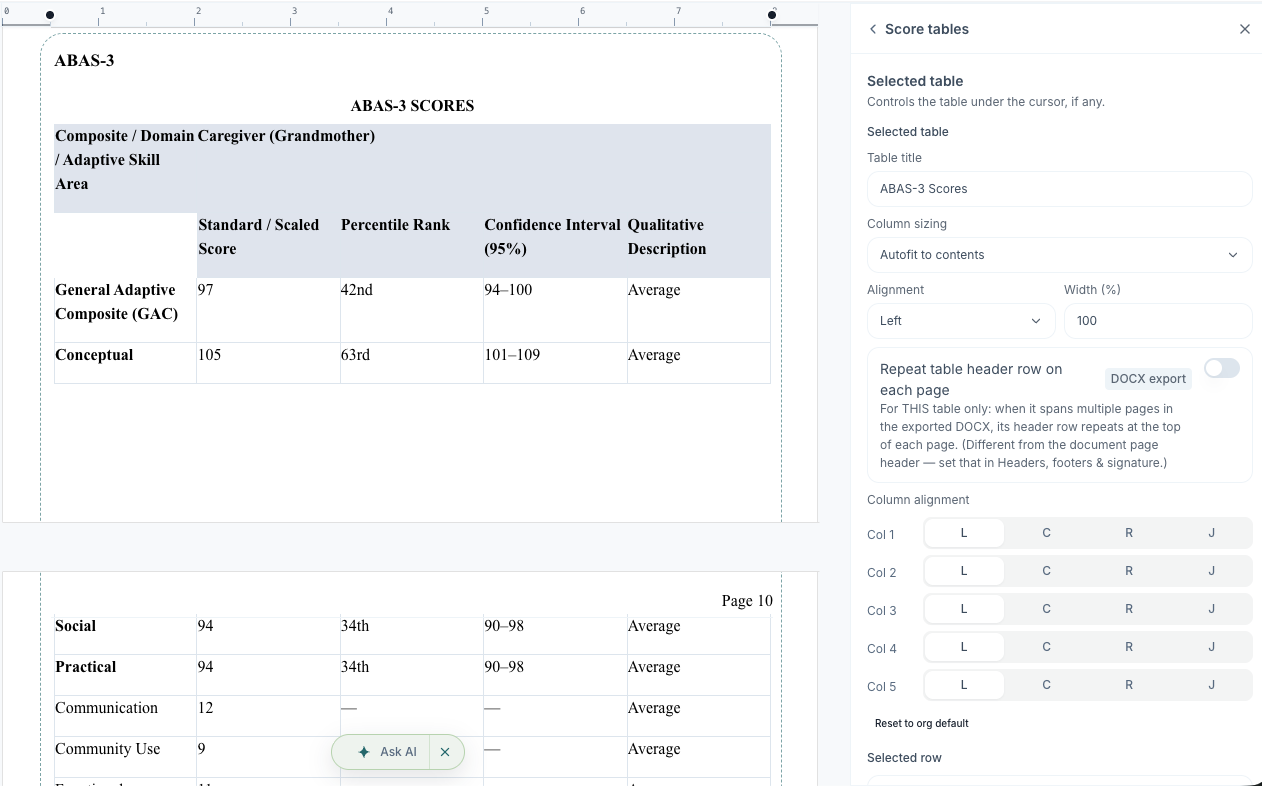Click the DOCX export badge
Viewport: 1262px width, 786px height.
pyautogui.click(x=1148, y=378)
